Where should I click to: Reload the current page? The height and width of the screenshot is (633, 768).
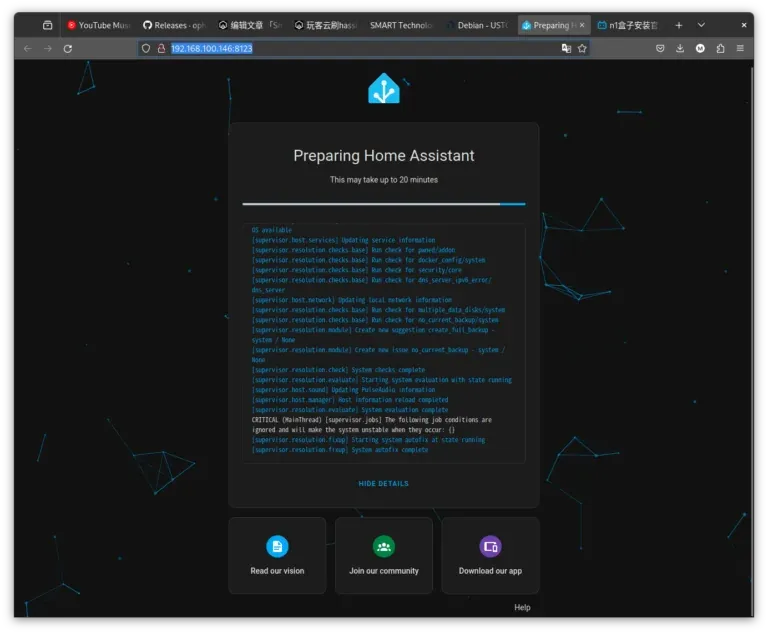point(68,49)
